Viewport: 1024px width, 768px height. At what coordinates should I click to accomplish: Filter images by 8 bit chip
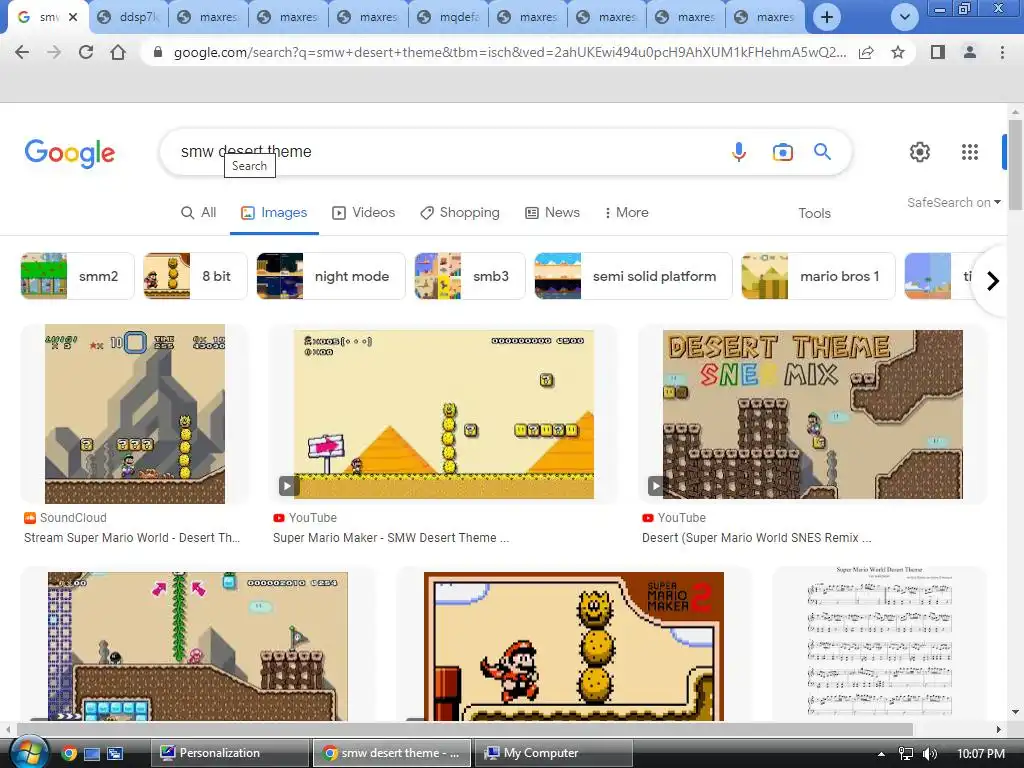click(x=195, y=276)
